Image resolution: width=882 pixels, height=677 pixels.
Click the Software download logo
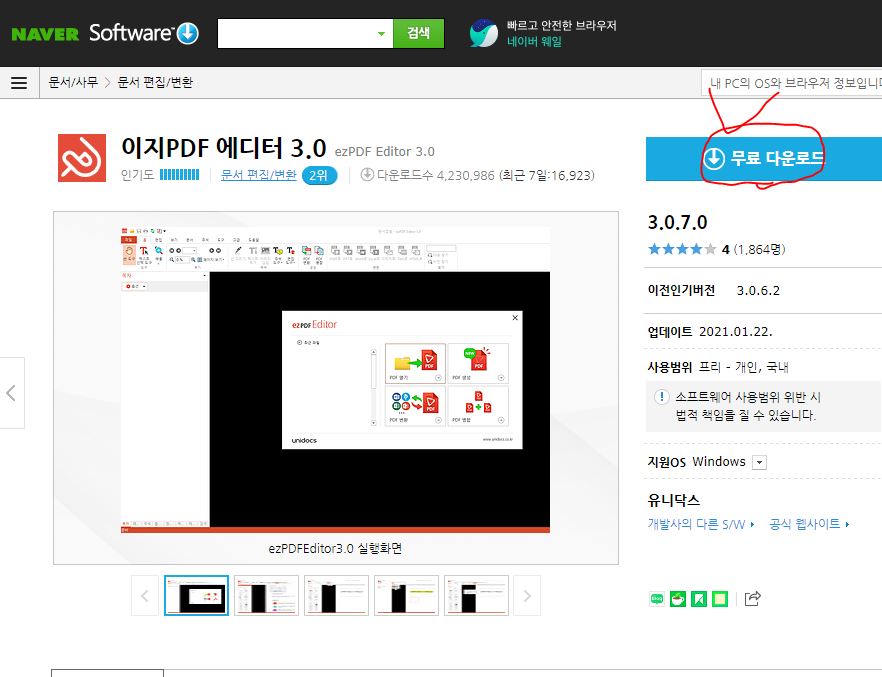click(x=144, y=33)
